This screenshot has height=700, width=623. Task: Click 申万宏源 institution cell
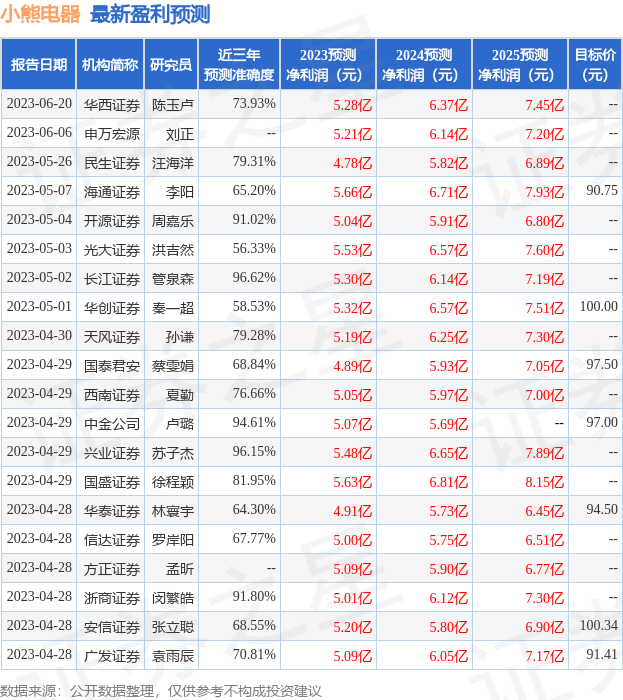tap(112, 133)
